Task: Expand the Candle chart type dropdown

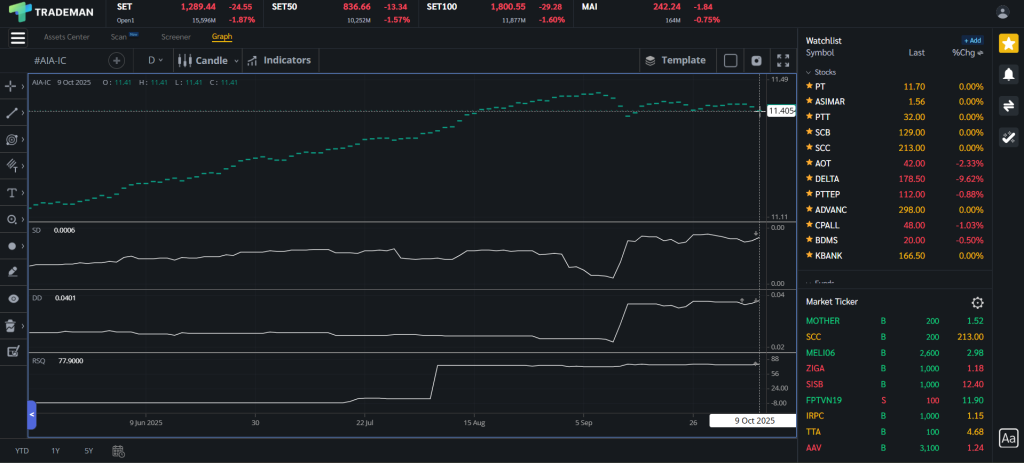Action: point(208,60)
